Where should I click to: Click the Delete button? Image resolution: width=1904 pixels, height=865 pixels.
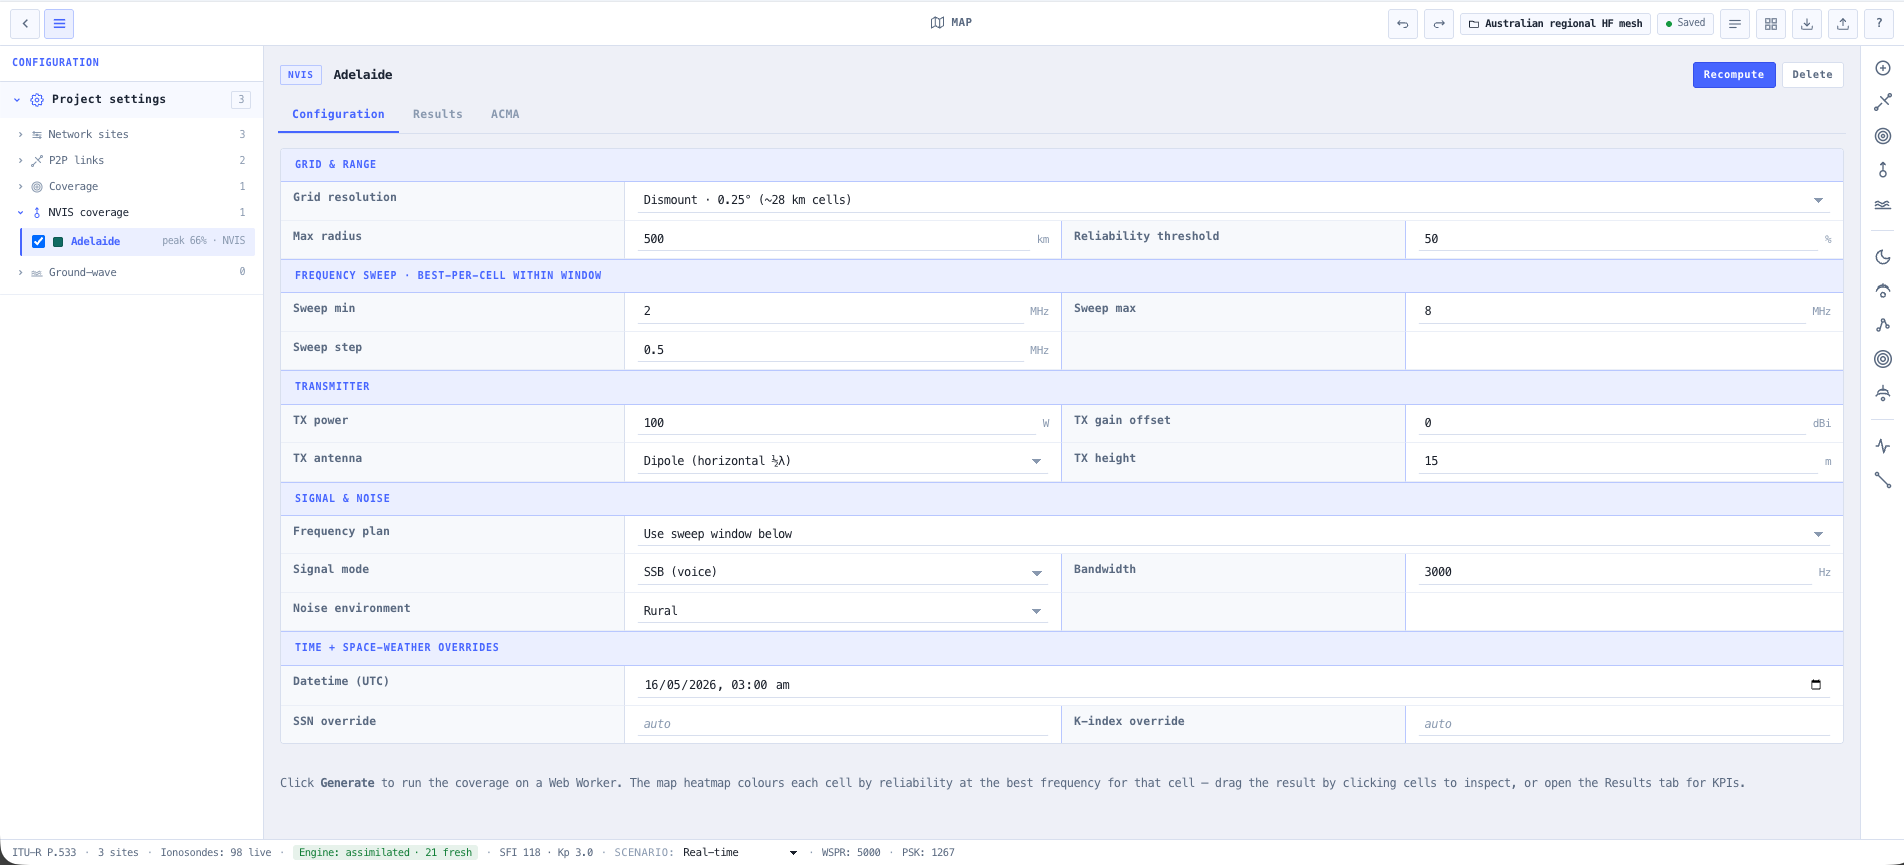click(1812, 75)
